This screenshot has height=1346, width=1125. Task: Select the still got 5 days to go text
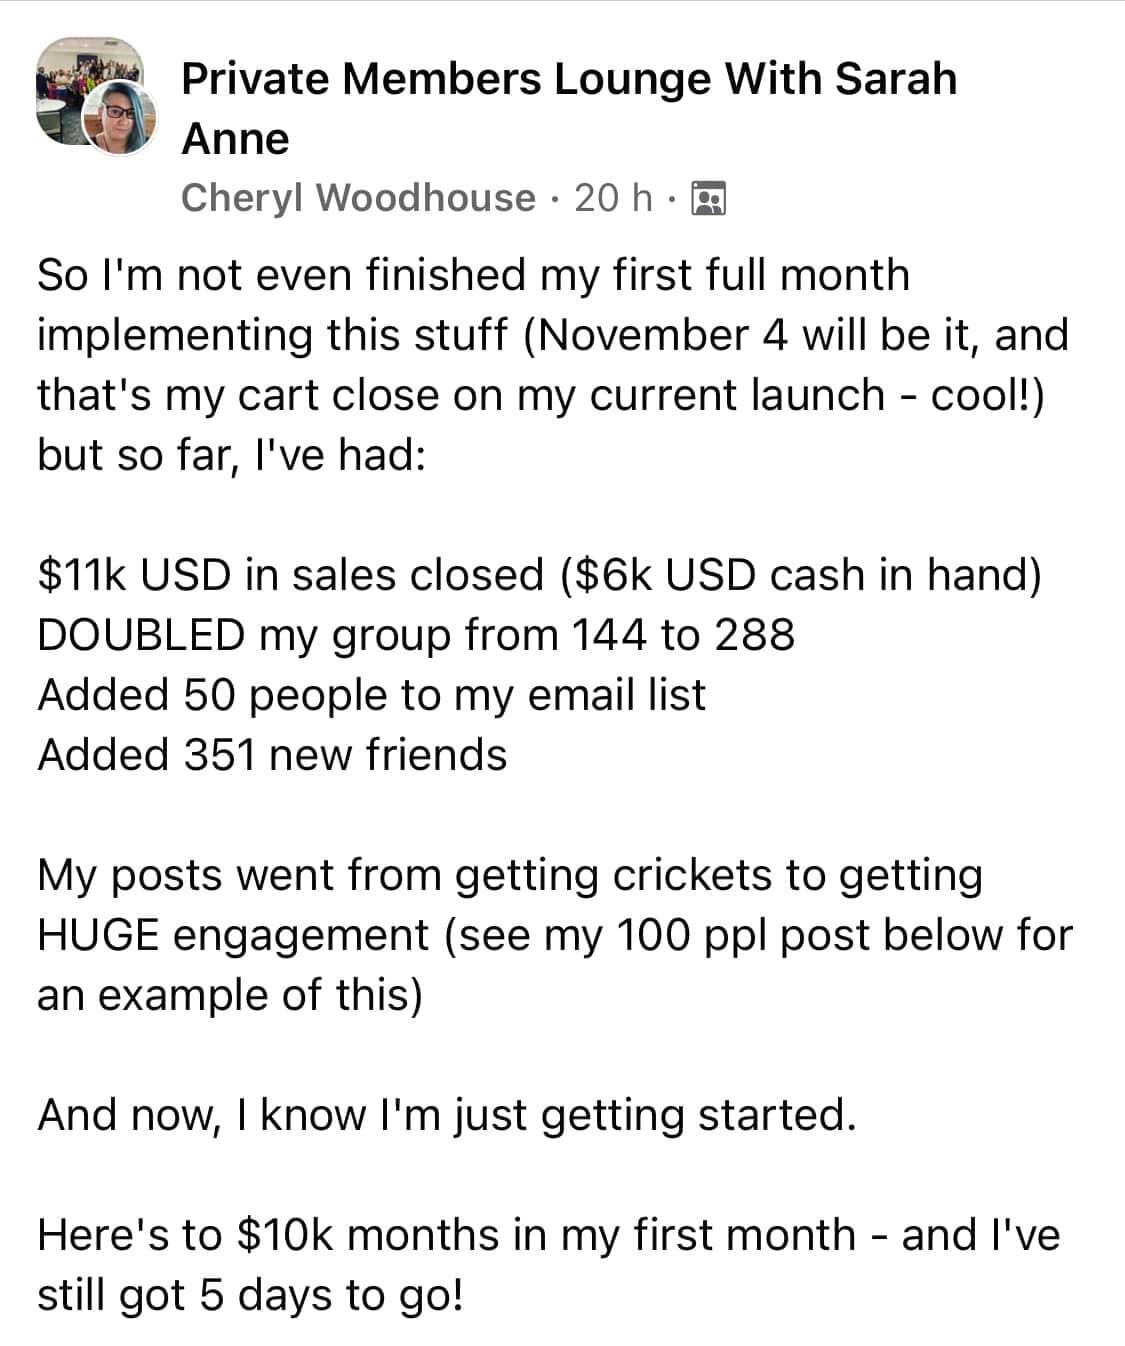[250, 1295]
